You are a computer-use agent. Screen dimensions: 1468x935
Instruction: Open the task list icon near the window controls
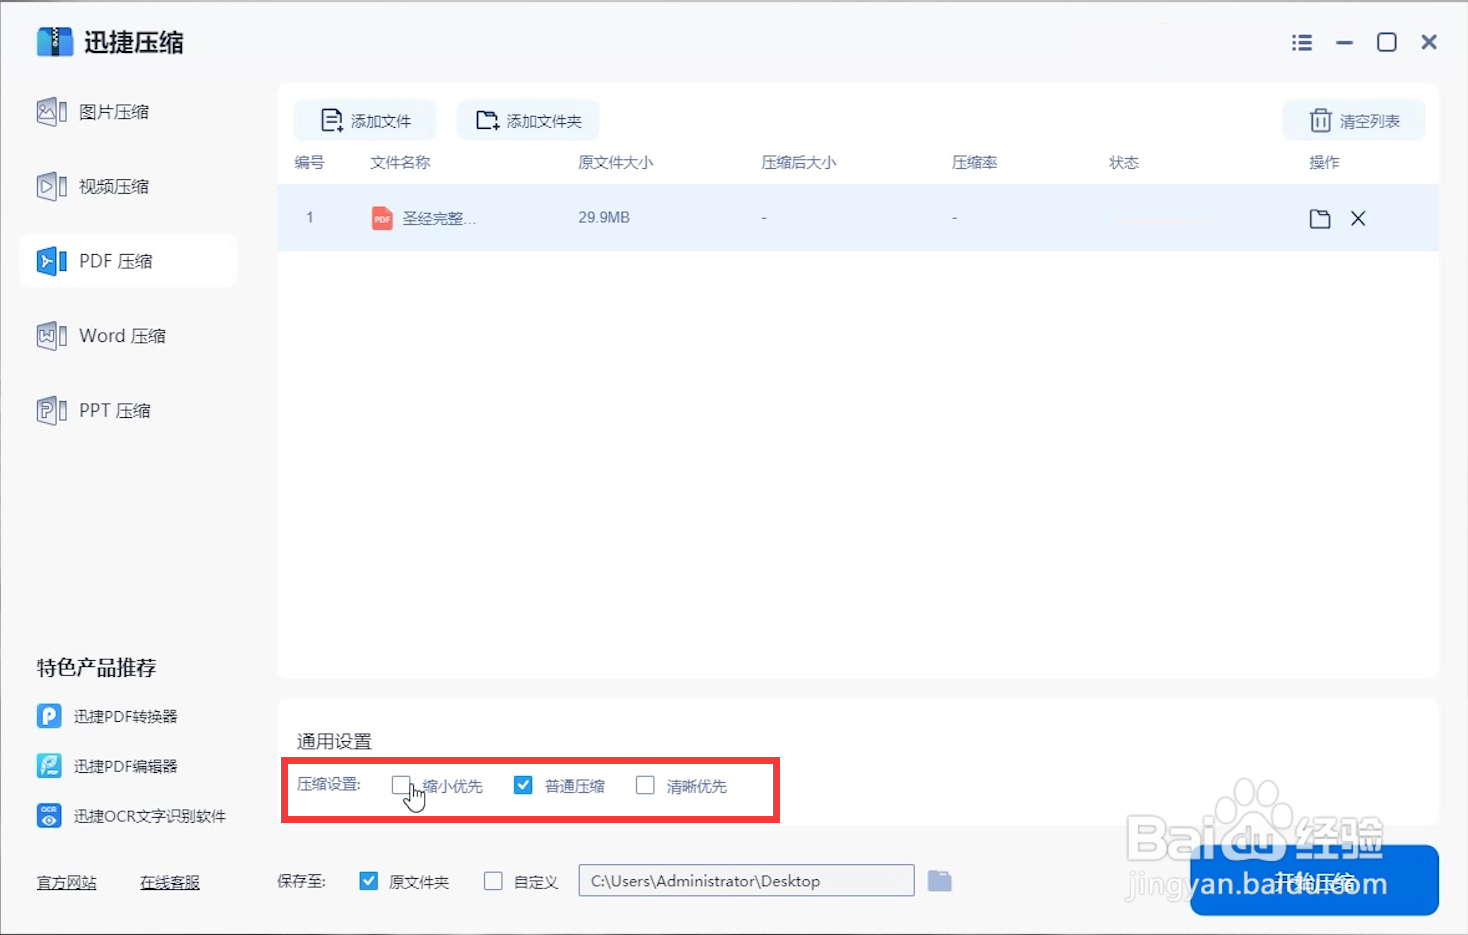pos(1301,42)
